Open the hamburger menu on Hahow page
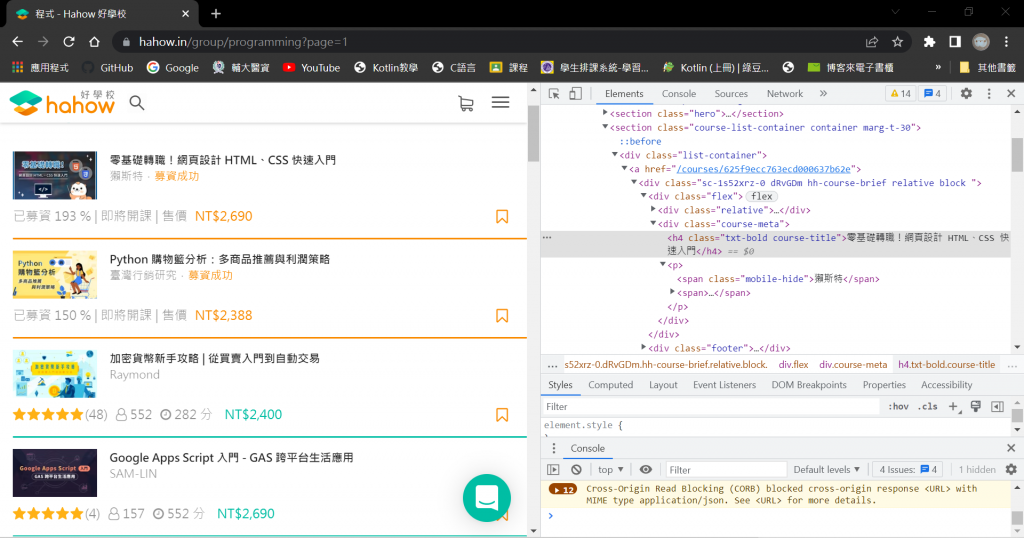 (x=500, y=103)
